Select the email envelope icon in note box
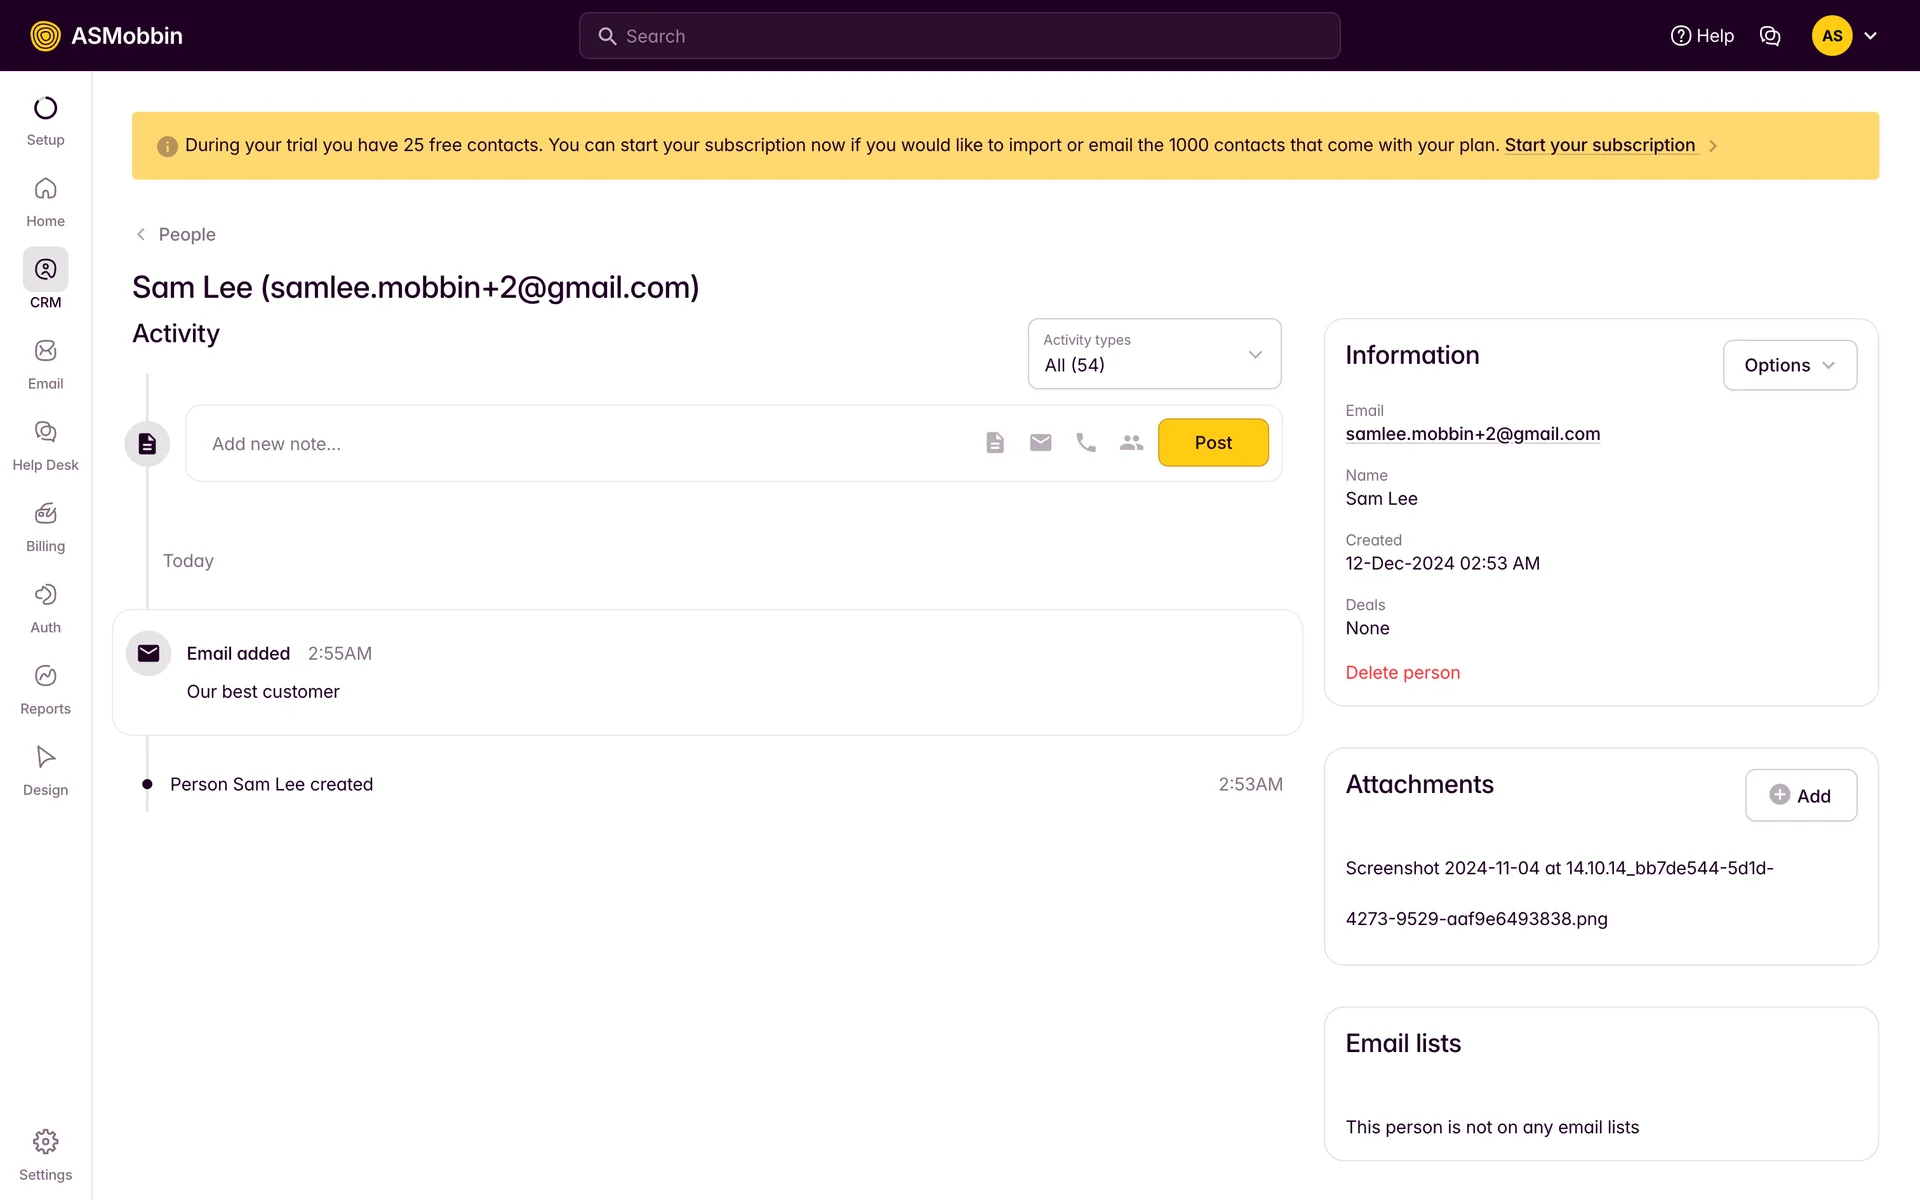The height and width of the screenshot is (1200, 1920). click(x=1040, y=443)
